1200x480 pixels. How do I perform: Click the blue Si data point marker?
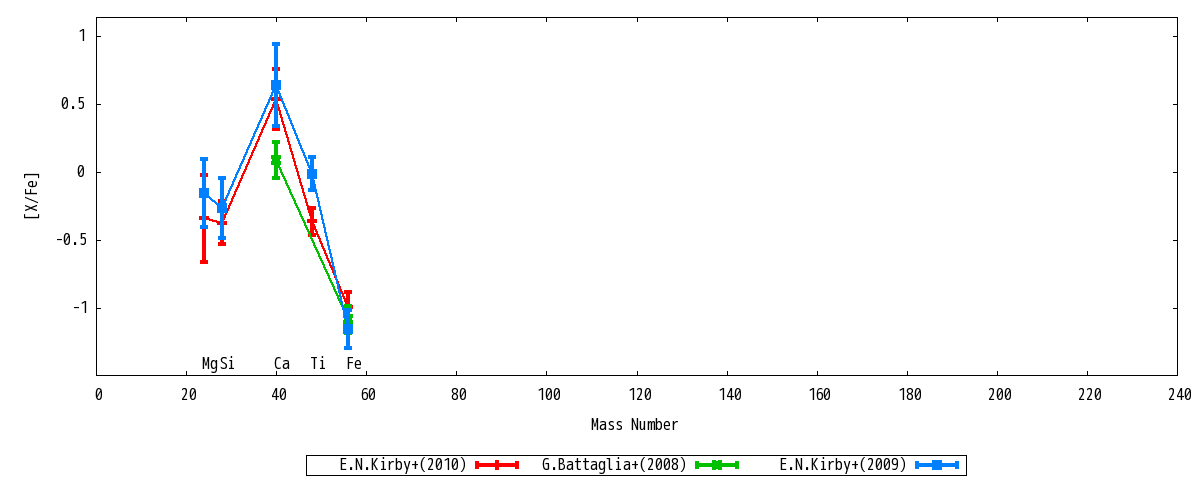coord(222,208)
